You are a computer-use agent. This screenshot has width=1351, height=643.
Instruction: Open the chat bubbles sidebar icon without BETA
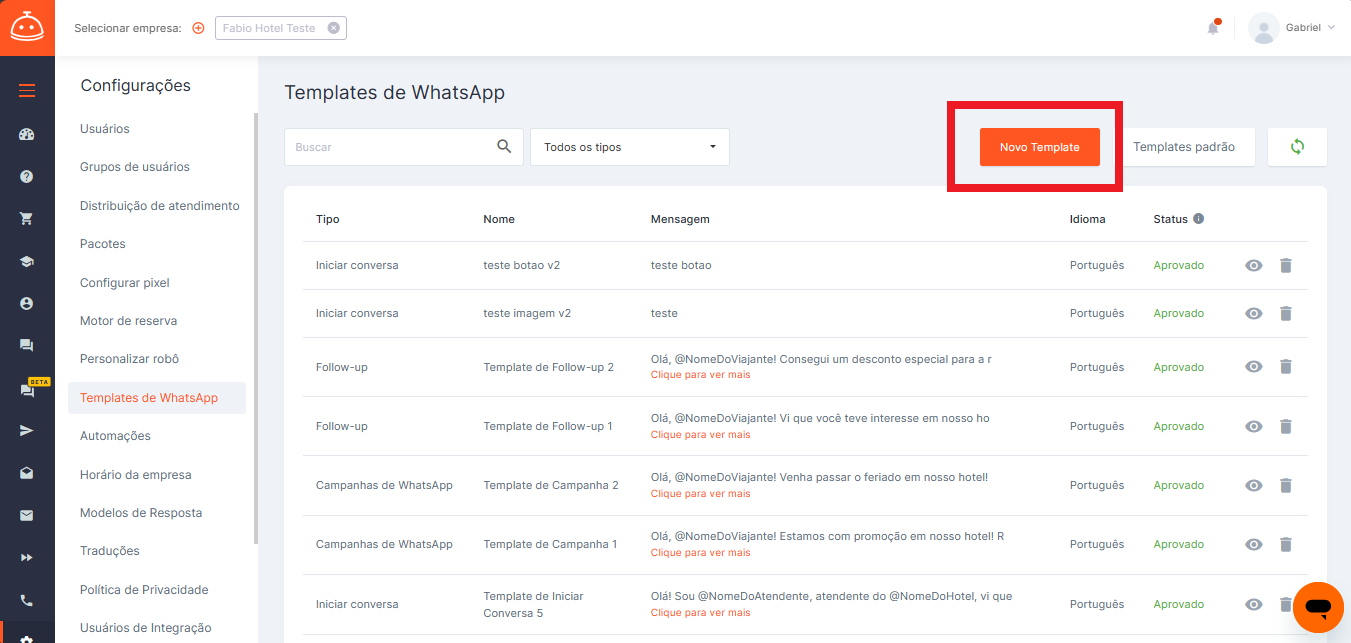coord(27,345)
